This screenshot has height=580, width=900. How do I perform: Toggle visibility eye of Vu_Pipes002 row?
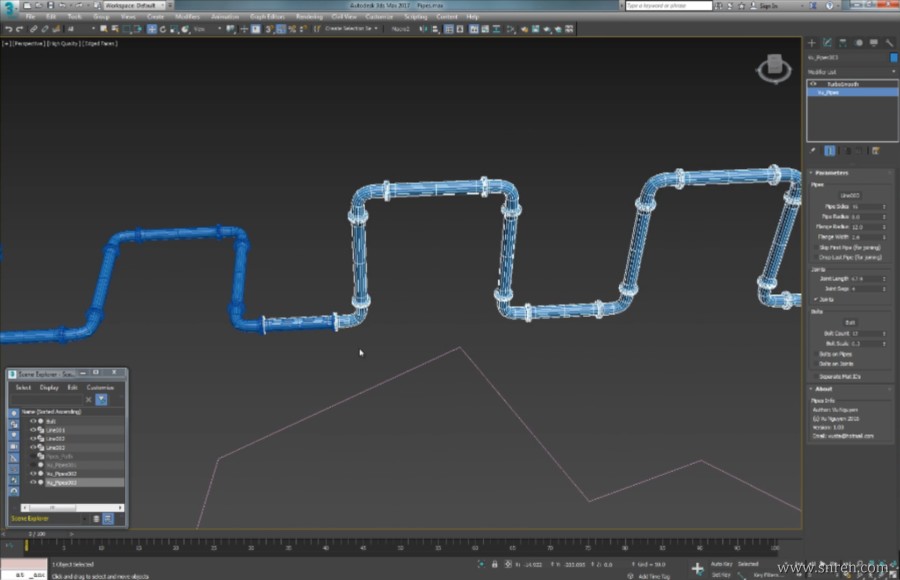point(33,473)
